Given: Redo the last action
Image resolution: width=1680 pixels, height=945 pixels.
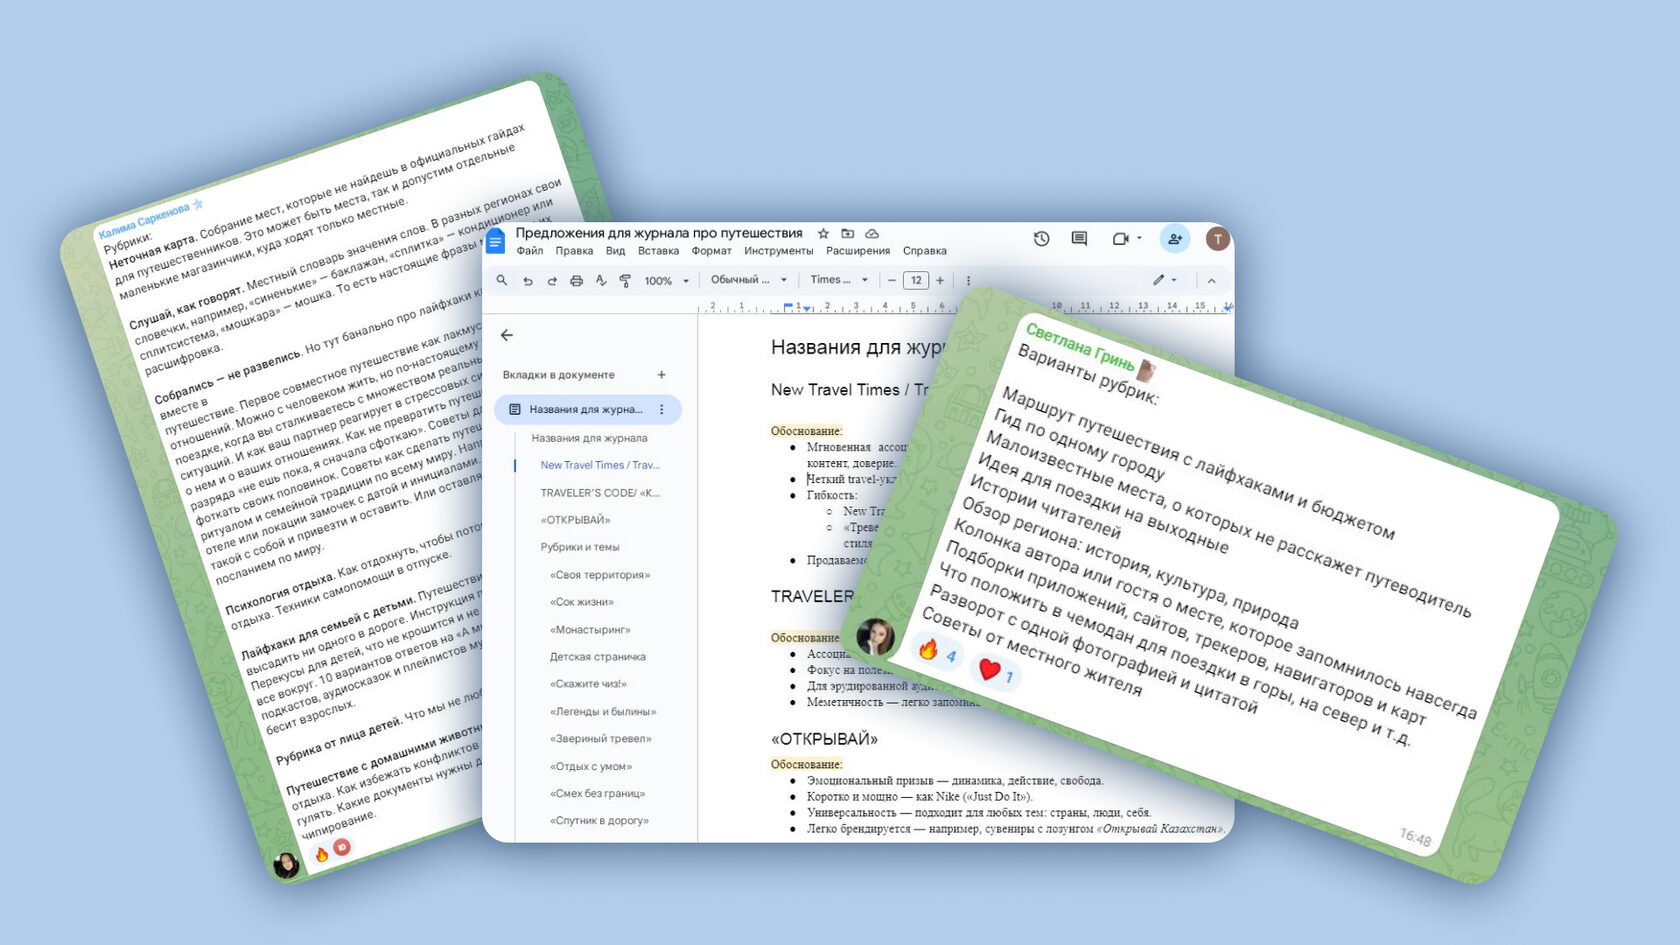Looking at the screenshot, I should (552, 281).
